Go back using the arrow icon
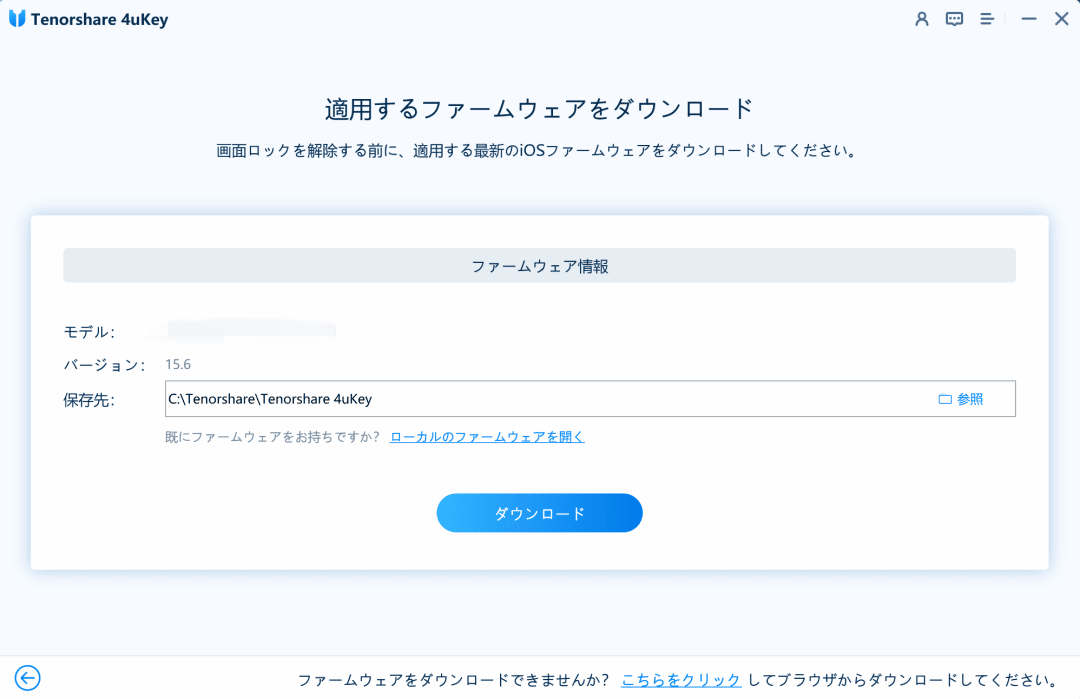Viewport: 1080px width, 699px height. (x=28, y=678)
